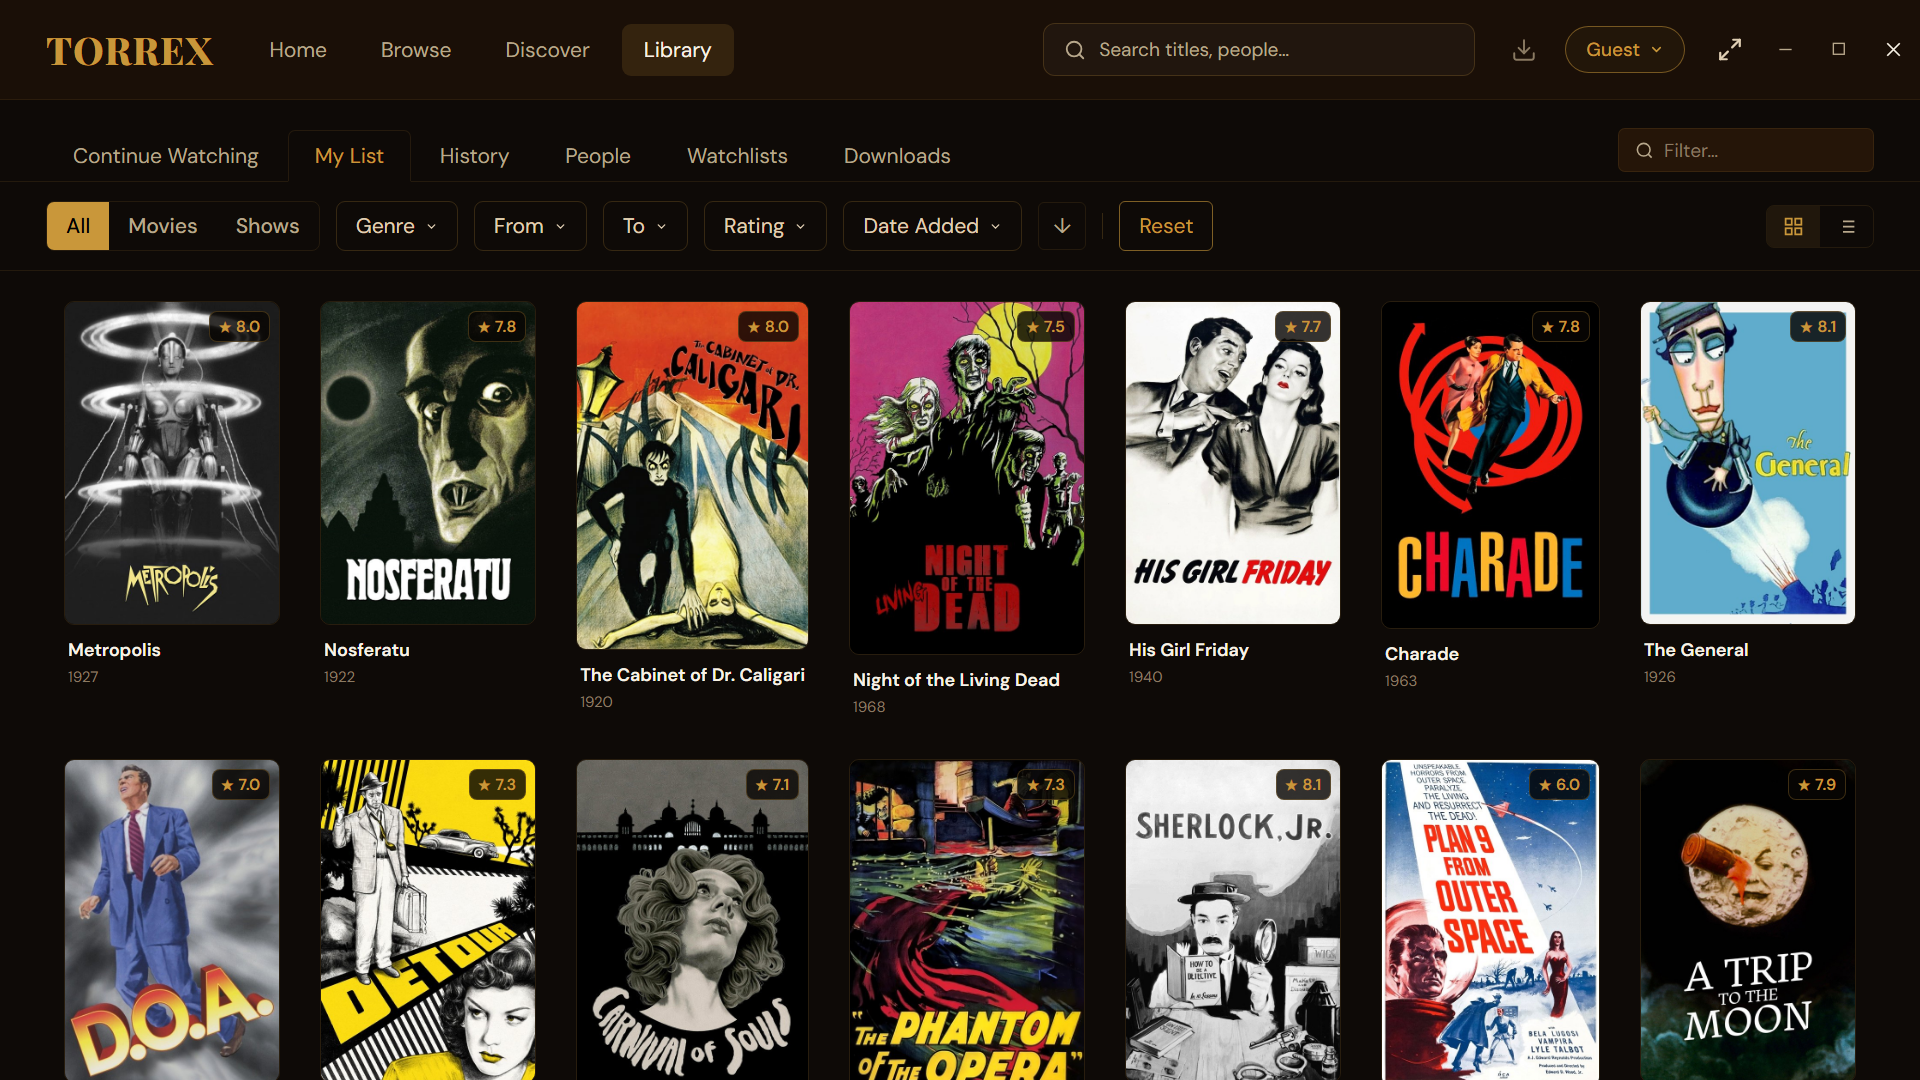
Task: Reverse sort order with the down arrow
Action: coord(1062,226)
